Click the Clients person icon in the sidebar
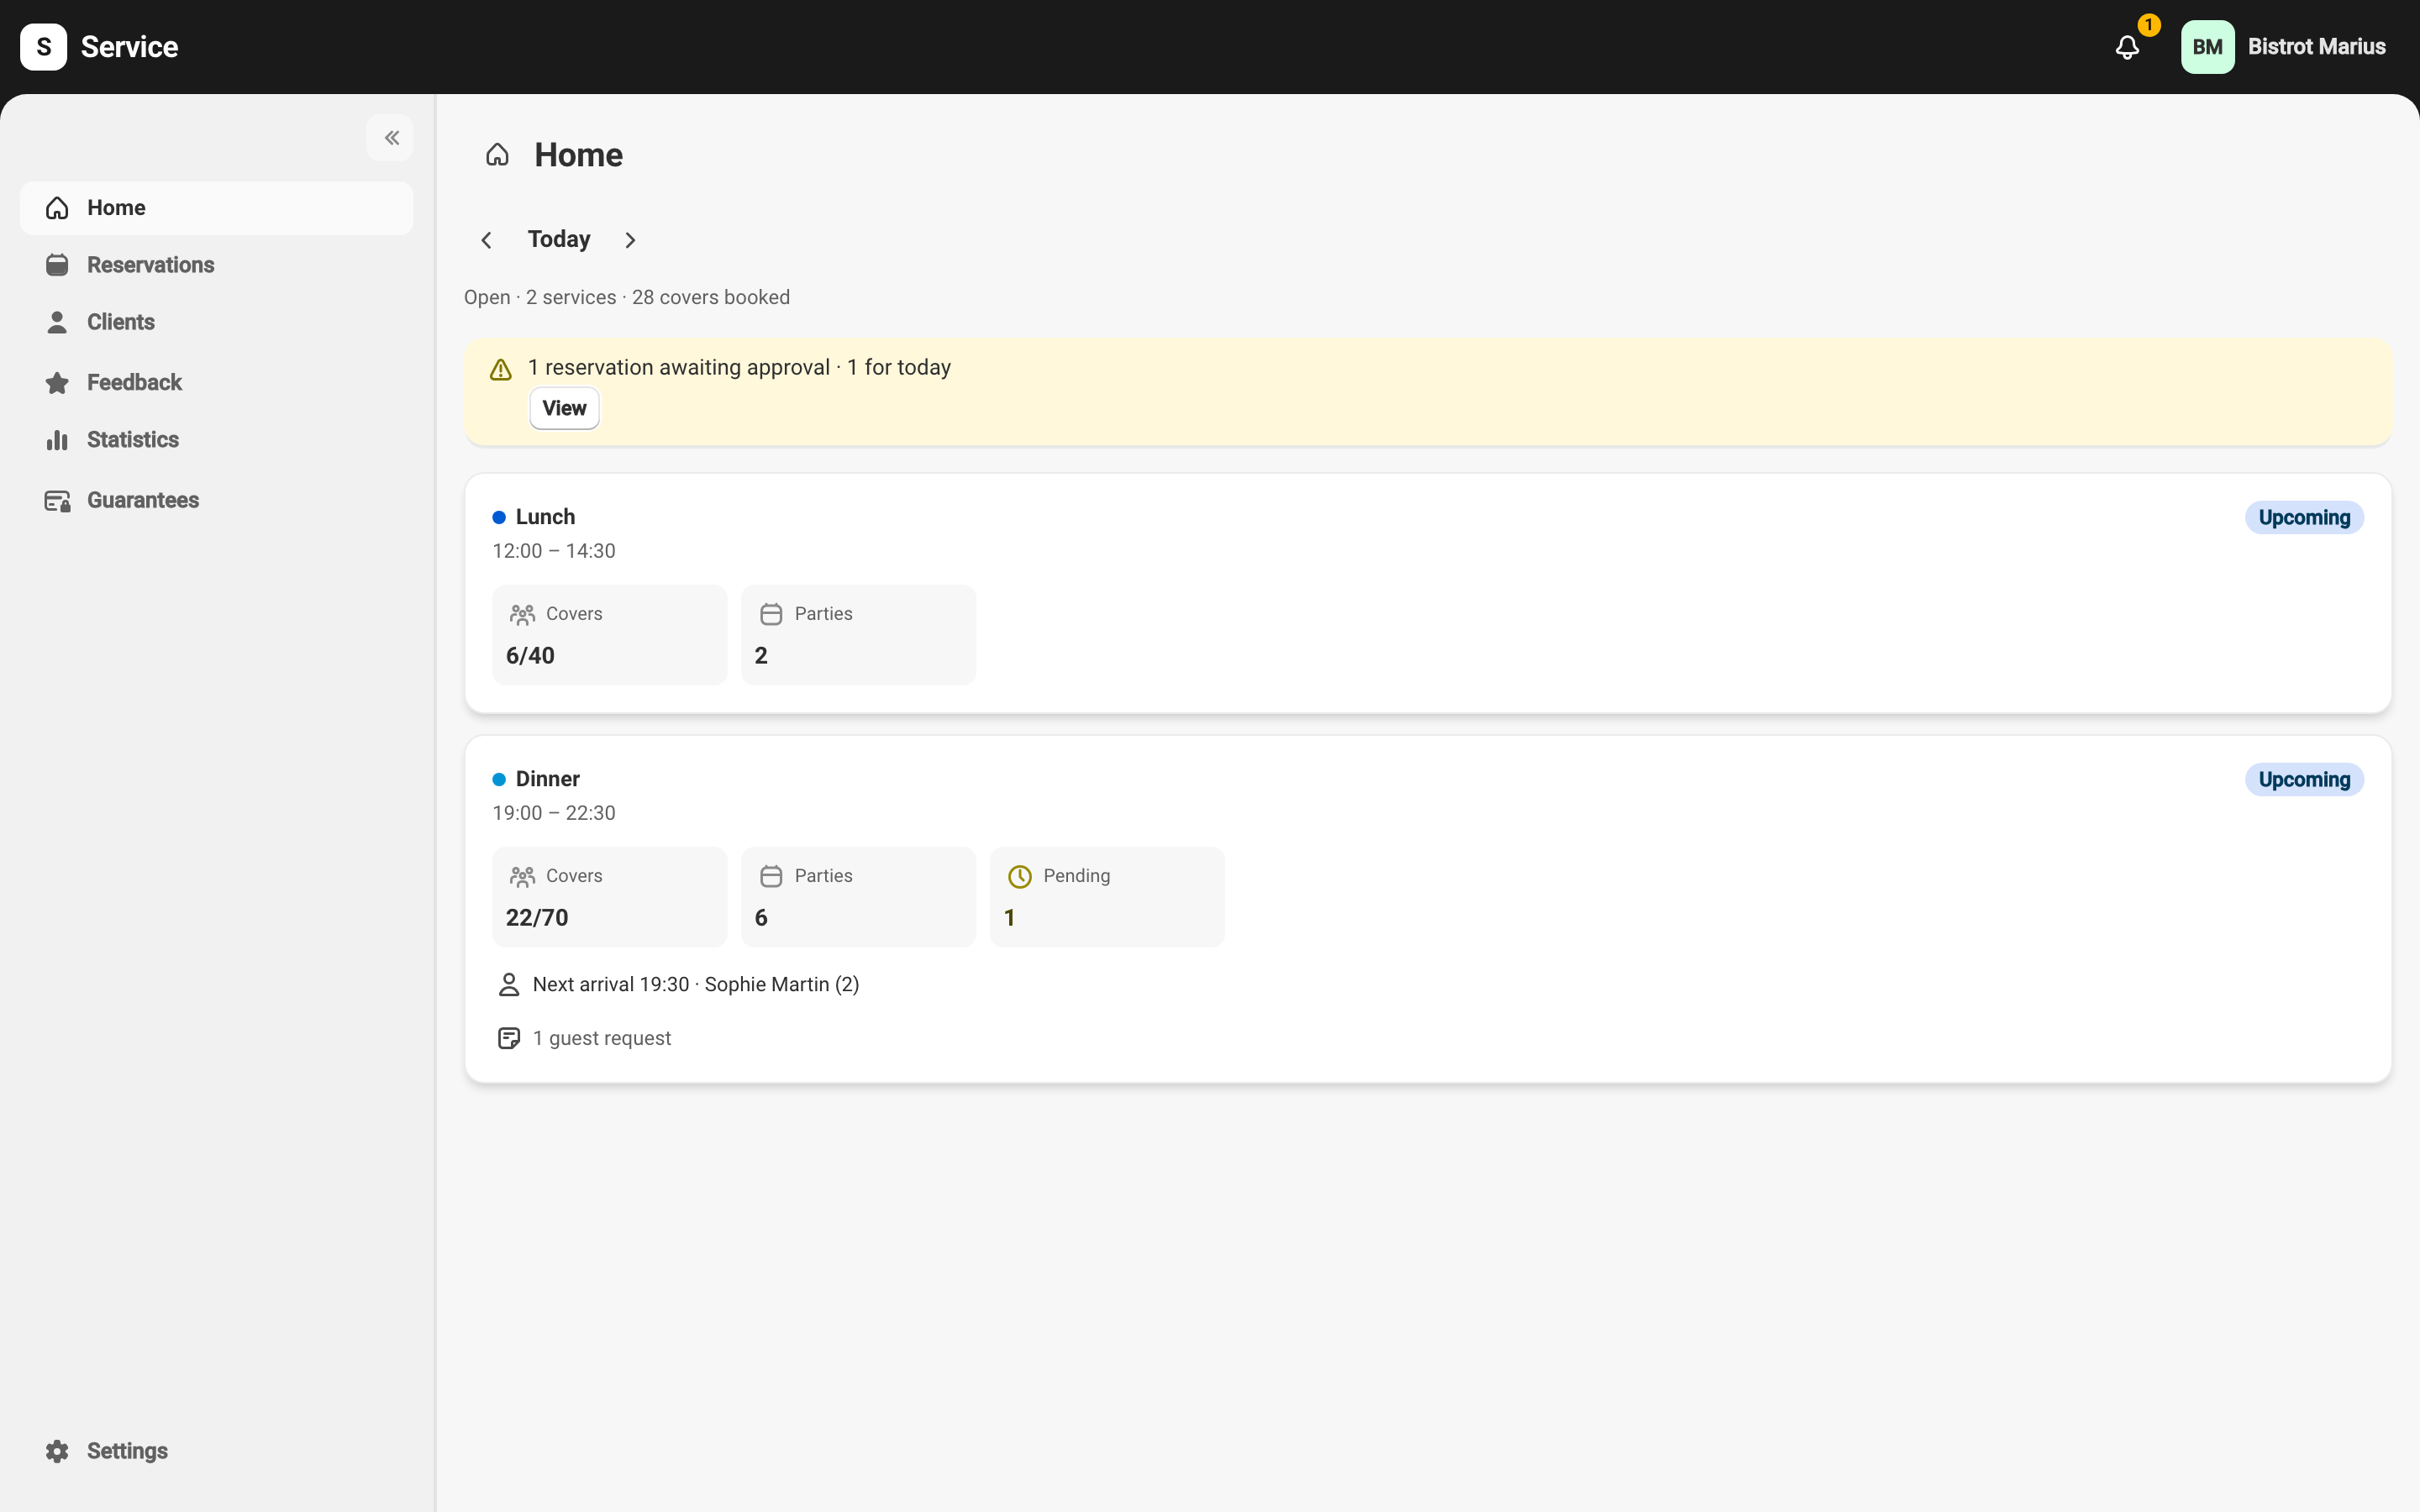Viewport: 2420px width, 1512px height. (x=57, y=322)
